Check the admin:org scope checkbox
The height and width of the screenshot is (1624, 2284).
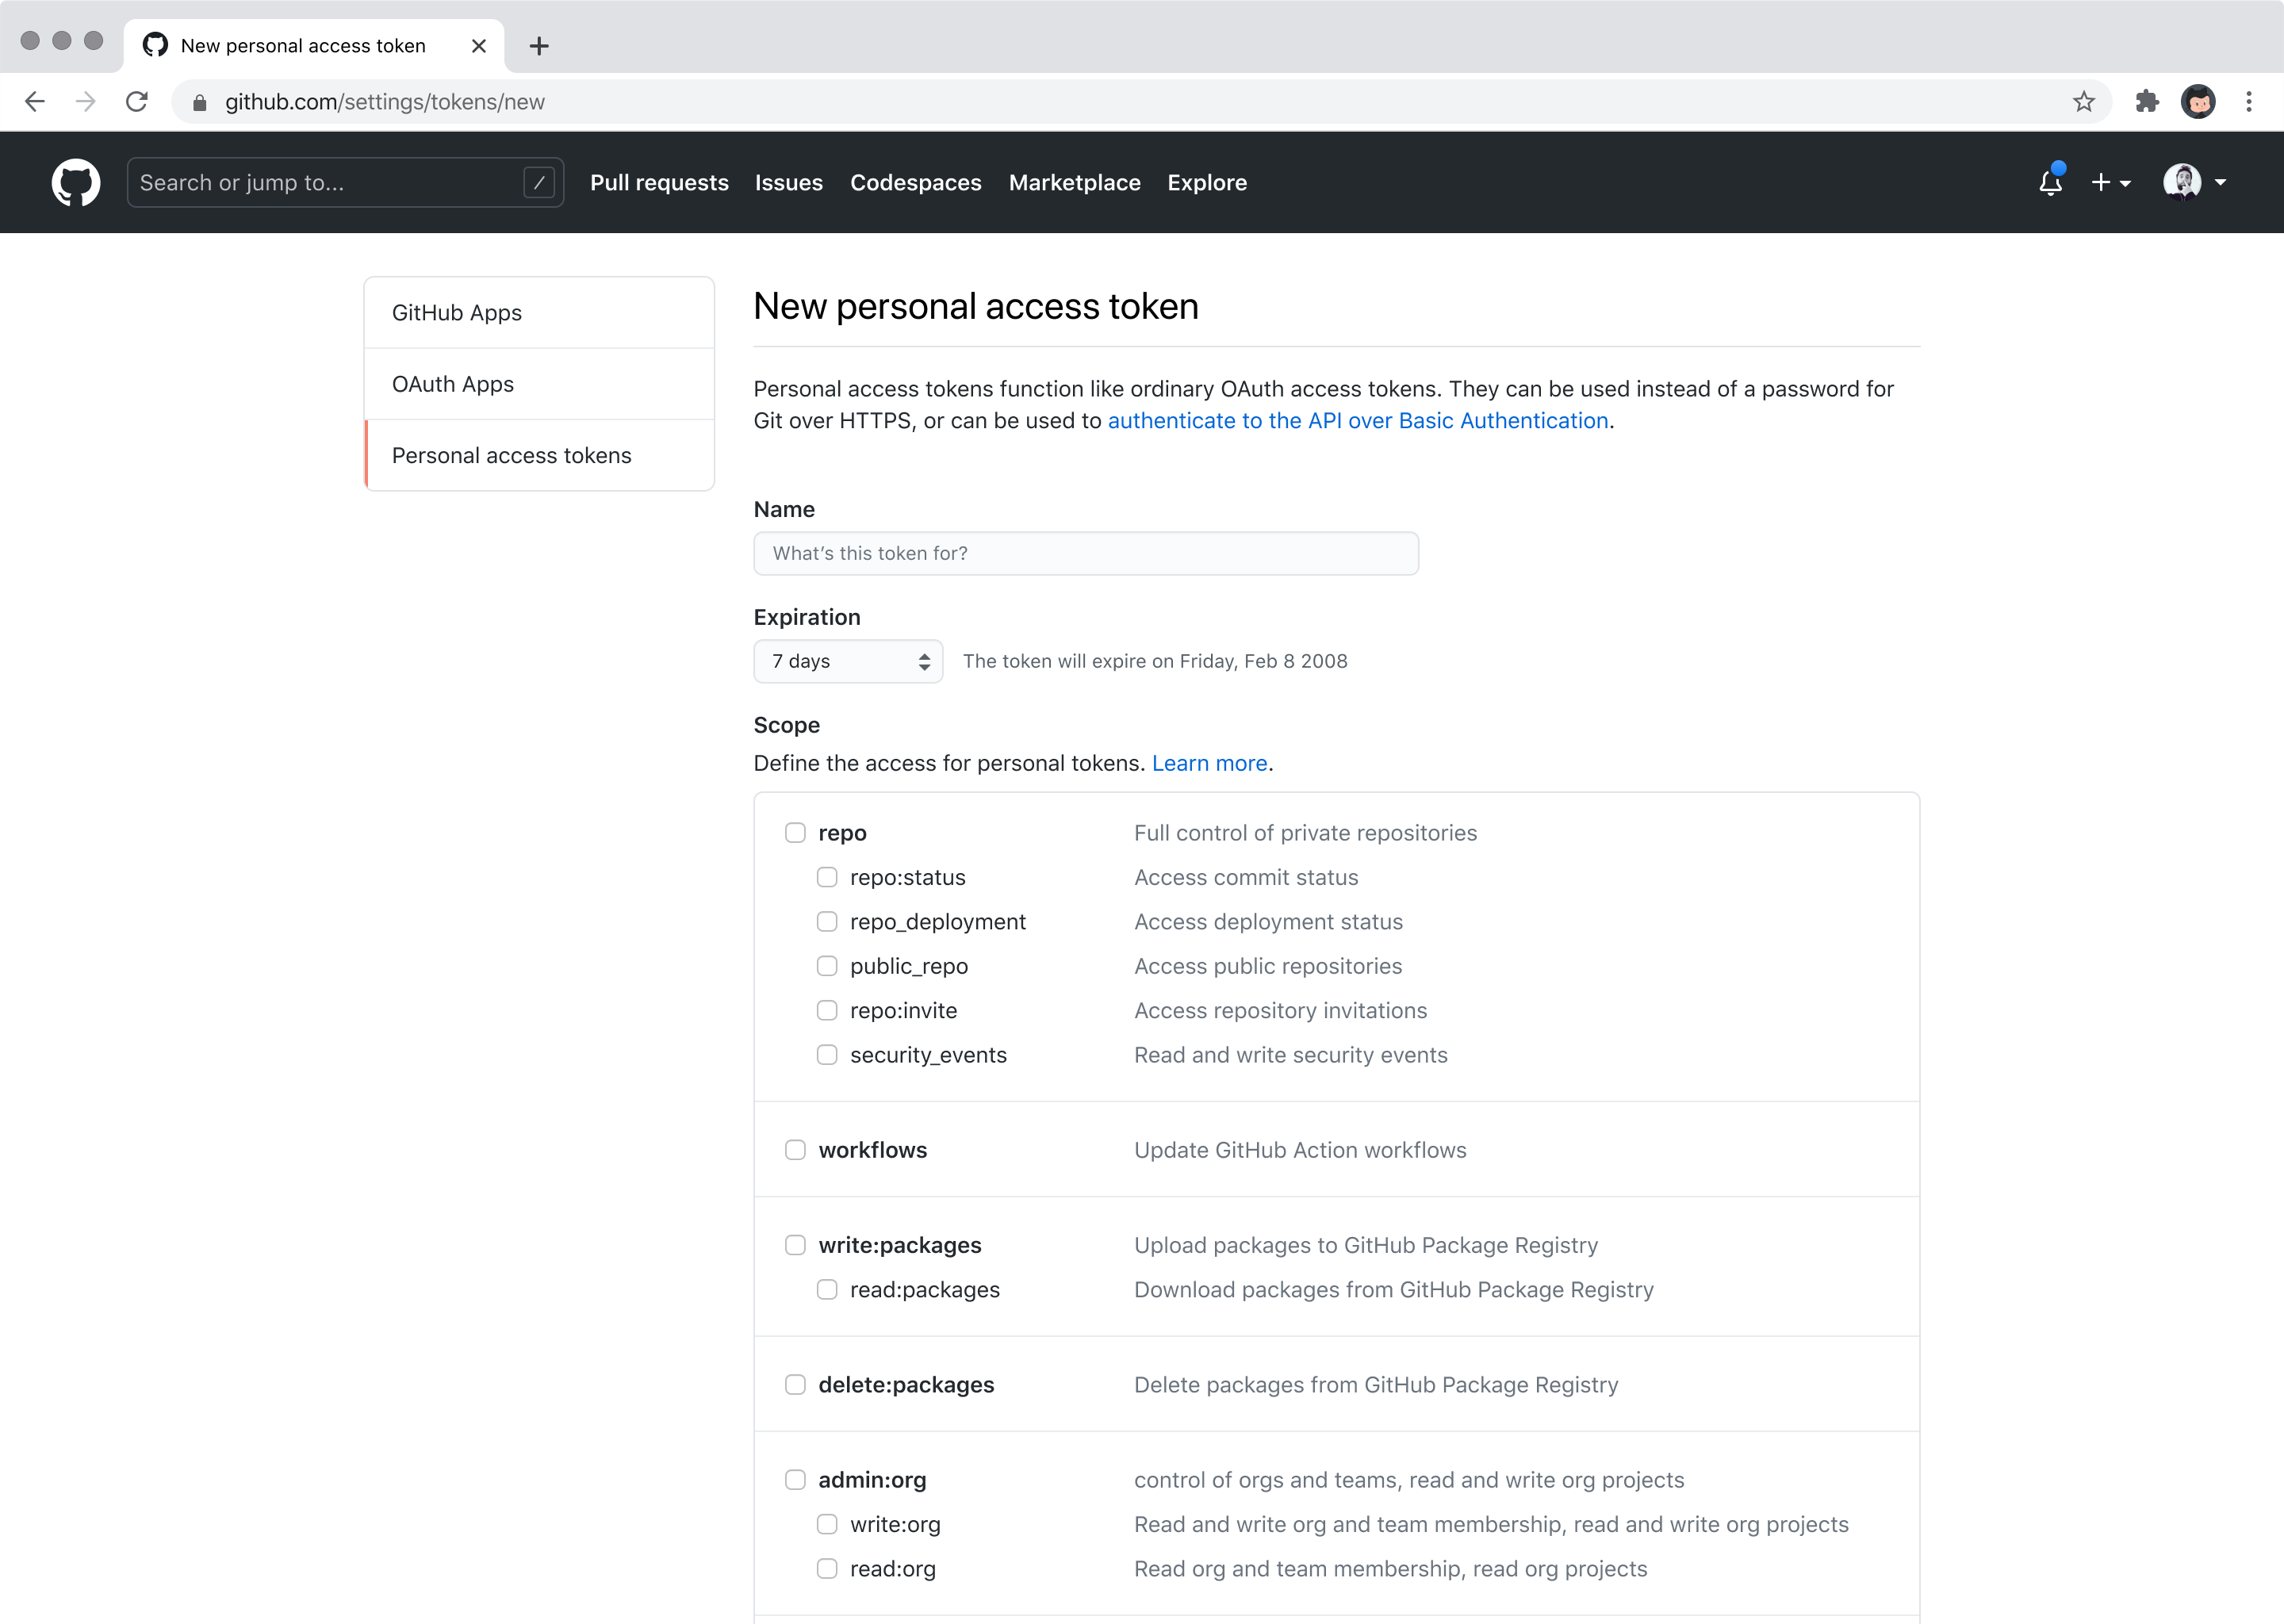tap(795, 1479)
